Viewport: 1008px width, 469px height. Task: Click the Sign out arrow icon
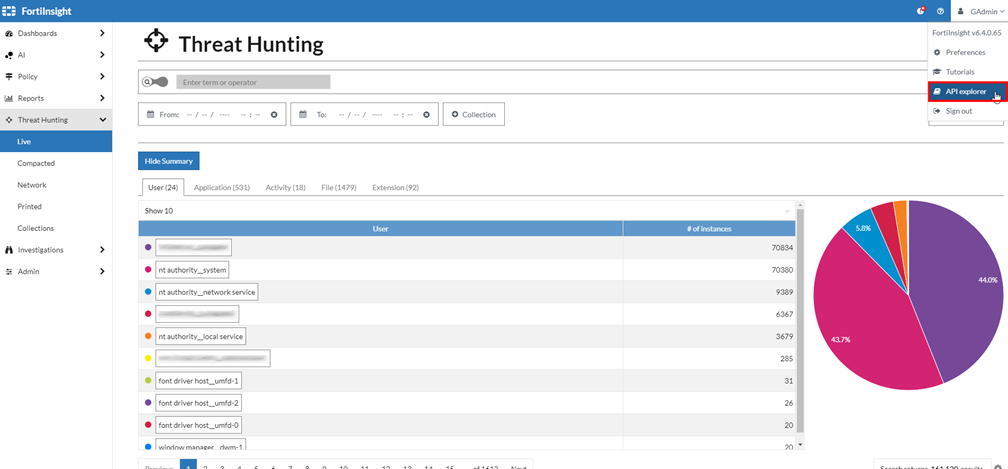[937, 111]
